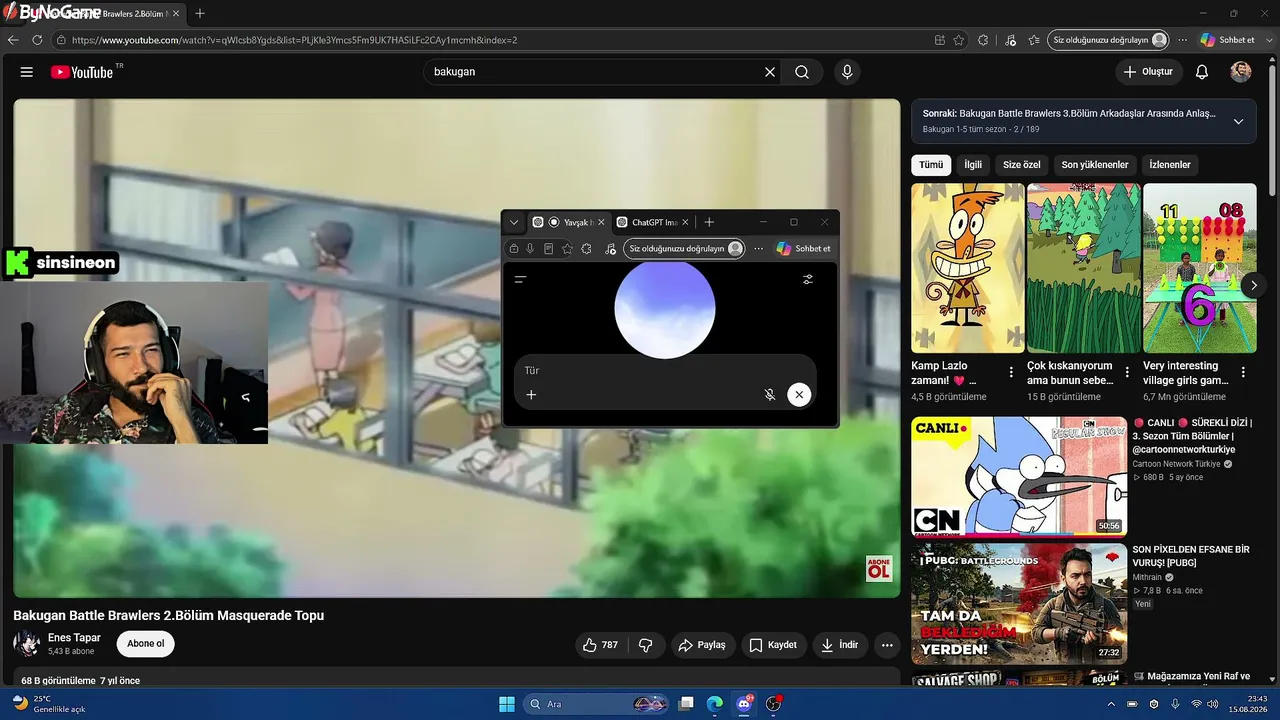Viewport: 1280px width, 720px height.
Task: Open Discord from the taskbar
Action: [744, 704]
